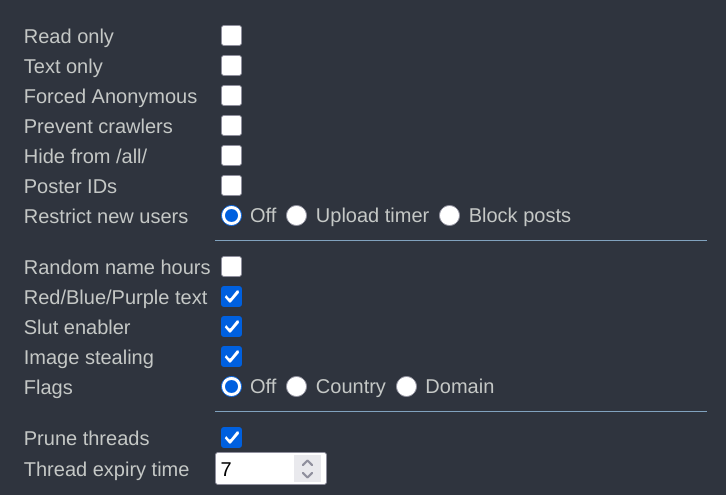Select Country flags radio button
This screenshot has width=726, height=495.
(296, 387)
